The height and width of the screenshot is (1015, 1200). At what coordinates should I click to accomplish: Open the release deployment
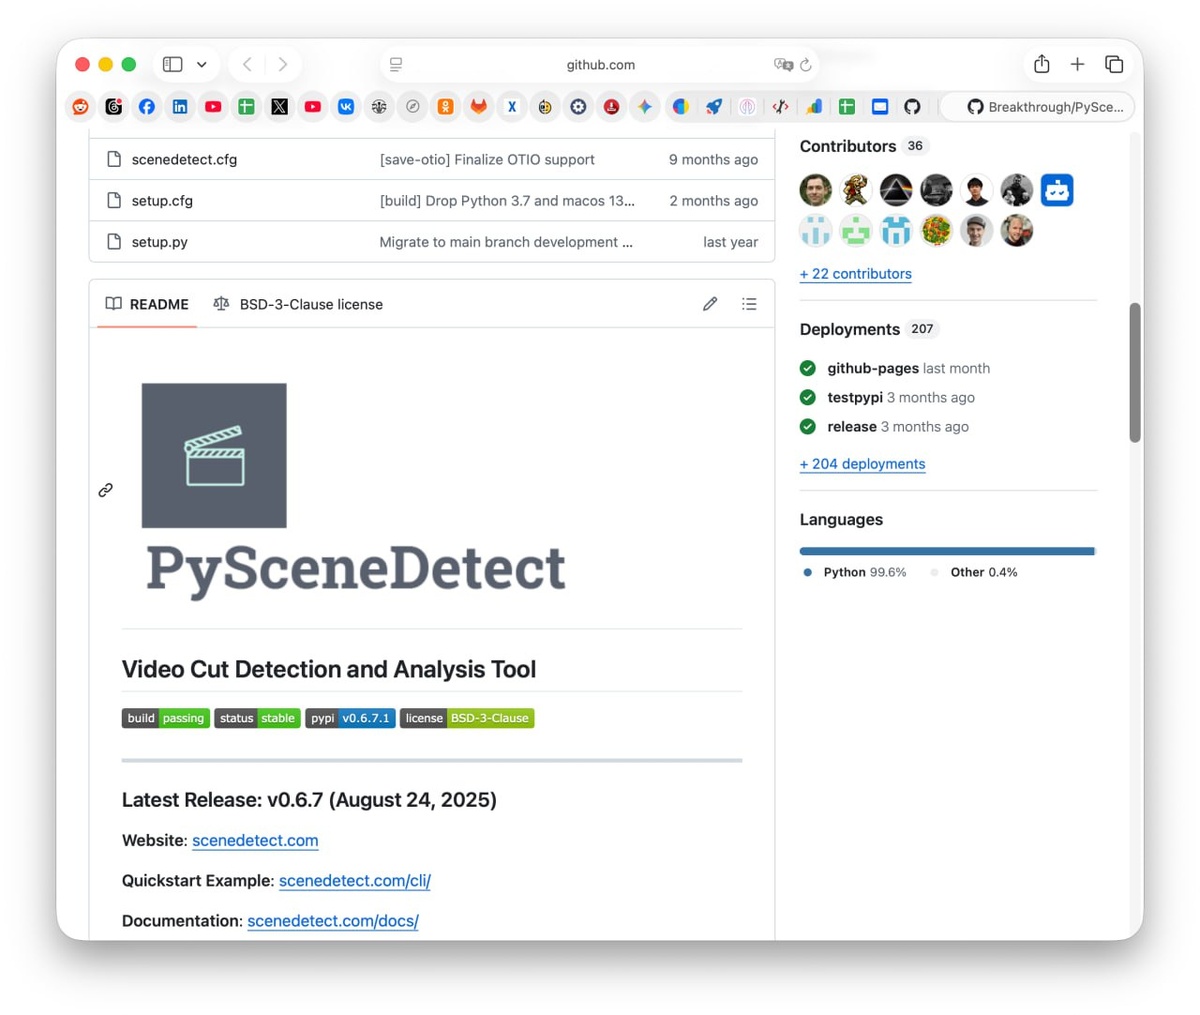852,426
